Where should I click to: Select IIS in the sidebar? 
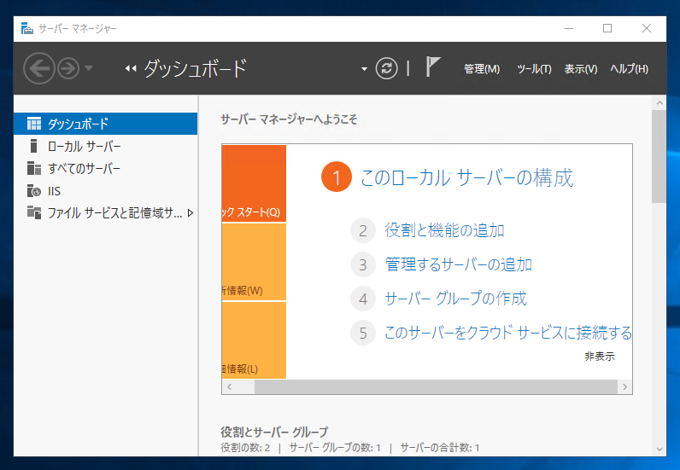[105, 191]
